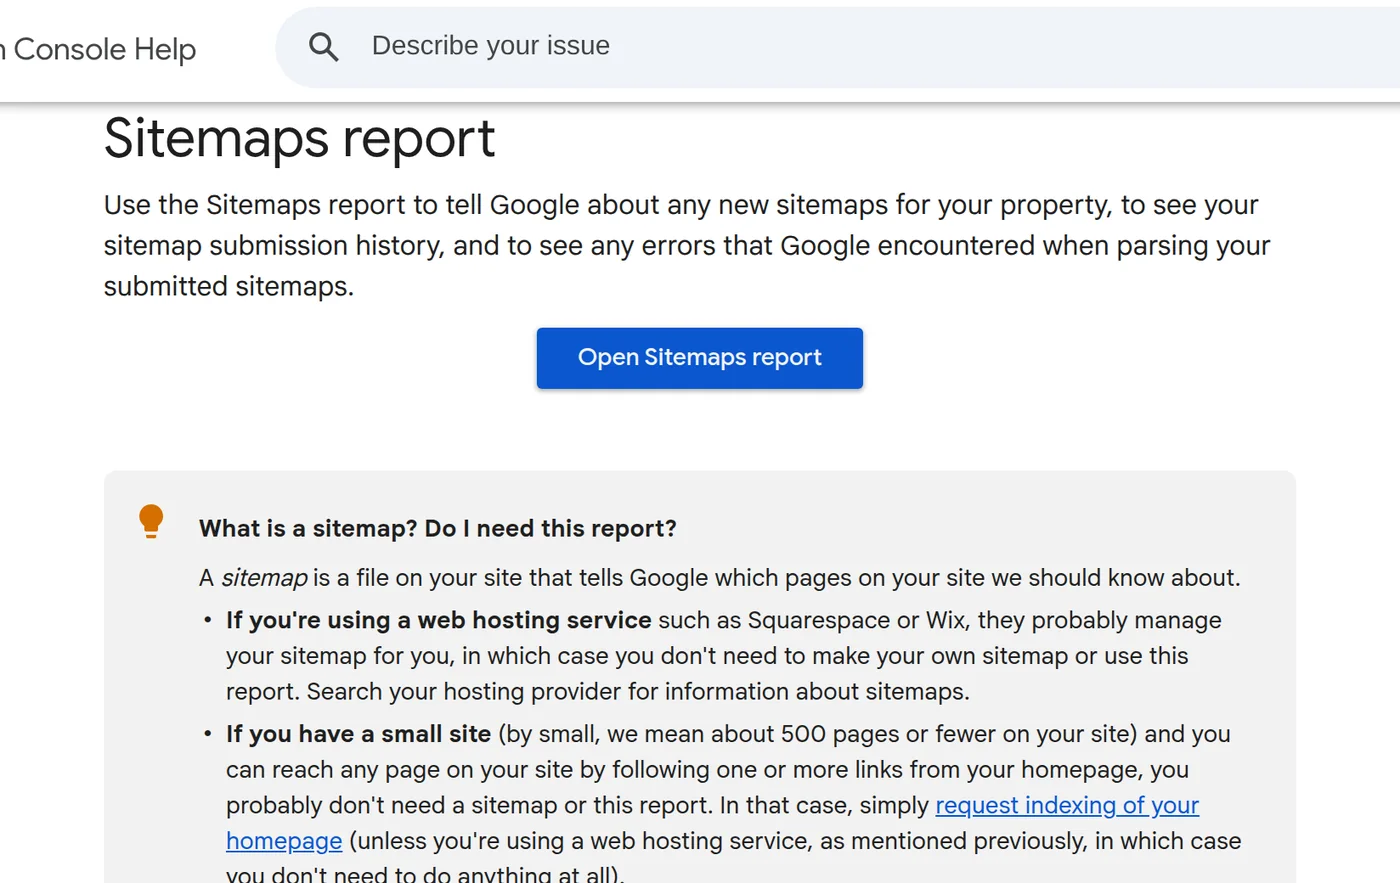Click "What is a sitemap? Do I need this report?" heading

click(x=438, y=528)
